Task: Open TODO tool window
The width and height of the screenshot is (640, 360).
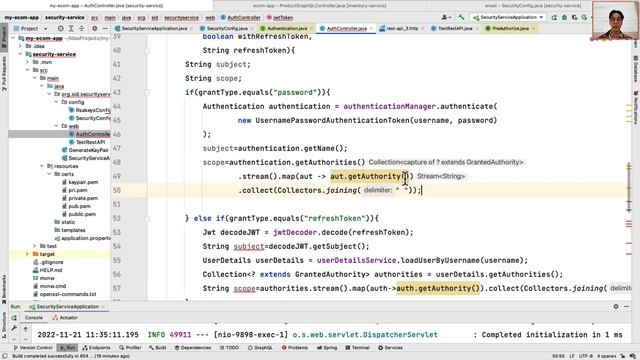Action: tap(229, 348)
